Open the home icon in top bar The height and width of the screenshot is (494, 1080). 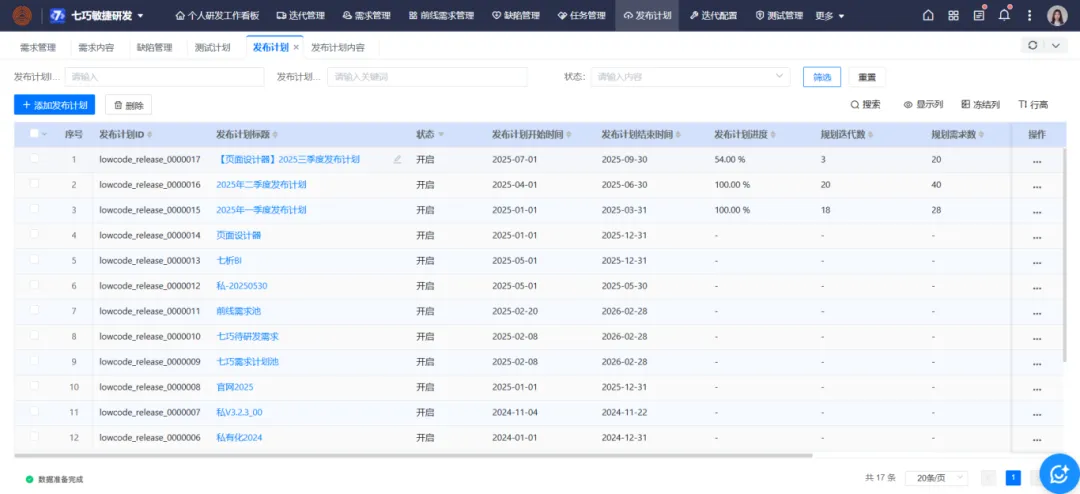pyautogui.click(x=928, y=16)
